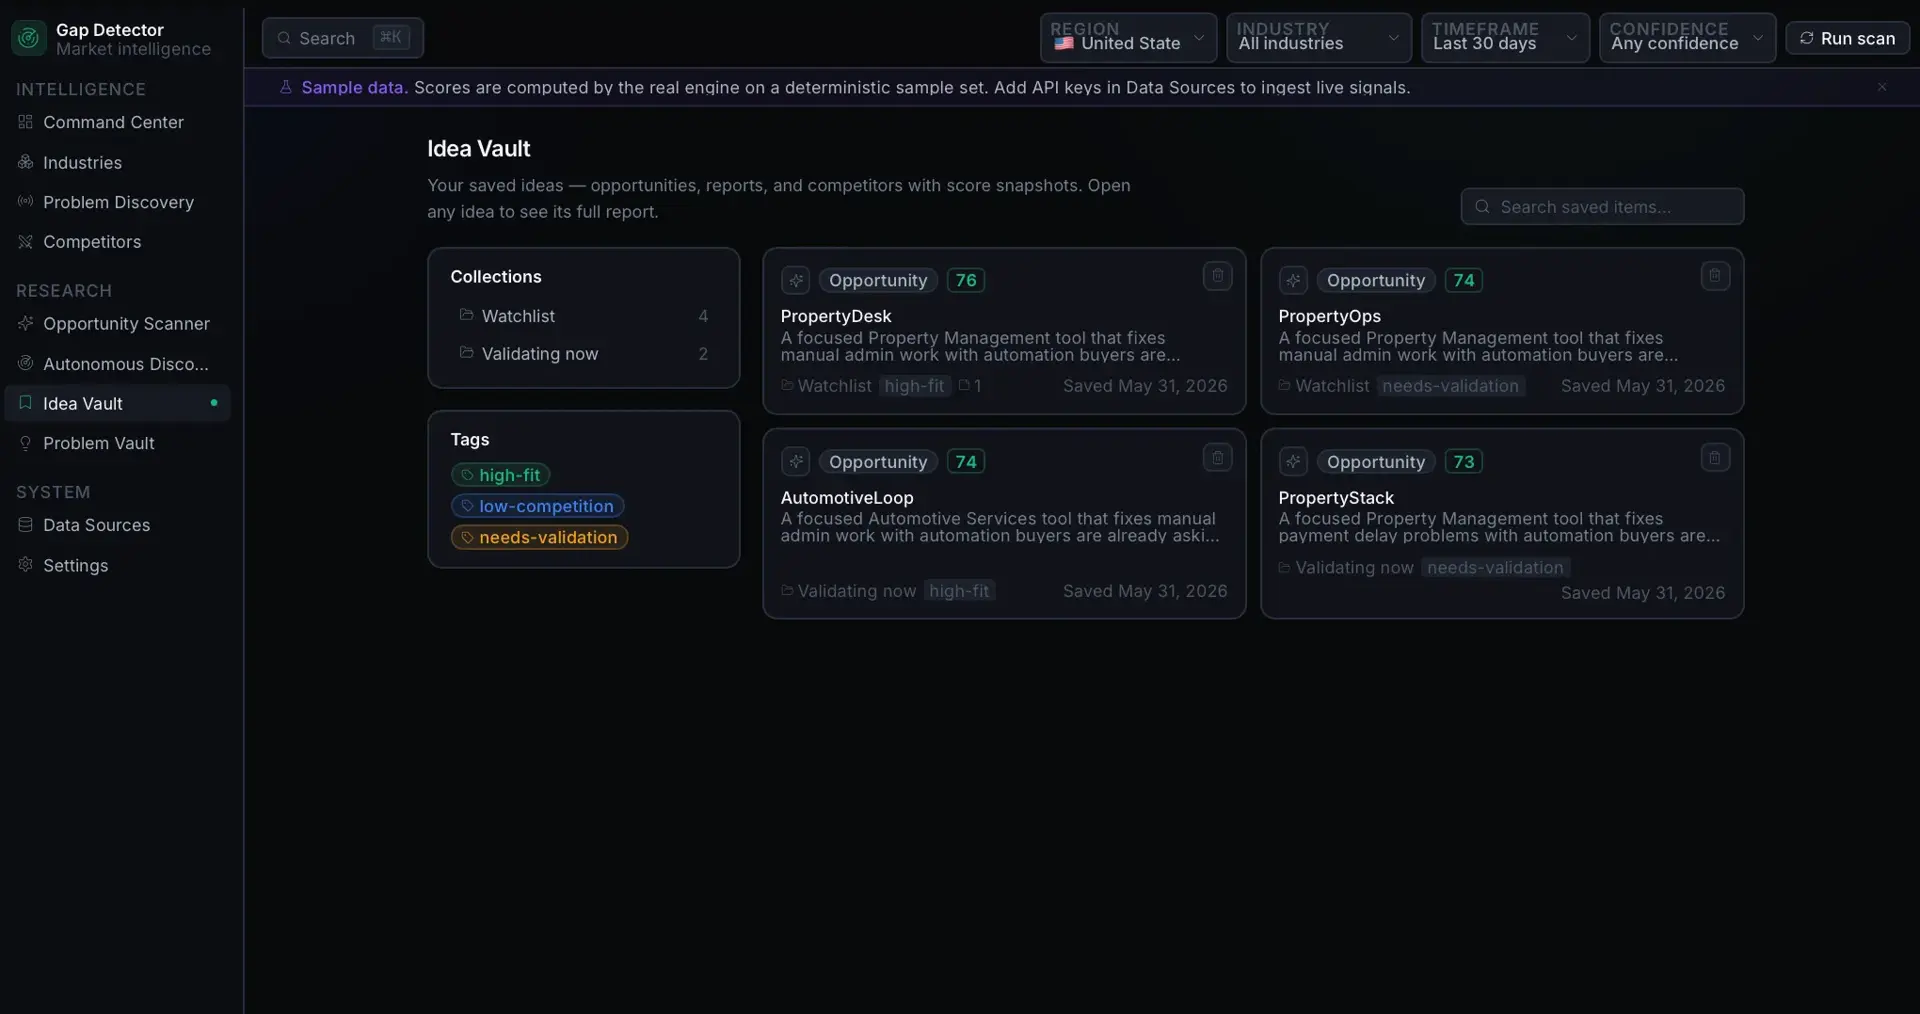The image size is (1920, 1014).
Task: Click the Industries icon in sidebar
Action: tap(25, 162)
